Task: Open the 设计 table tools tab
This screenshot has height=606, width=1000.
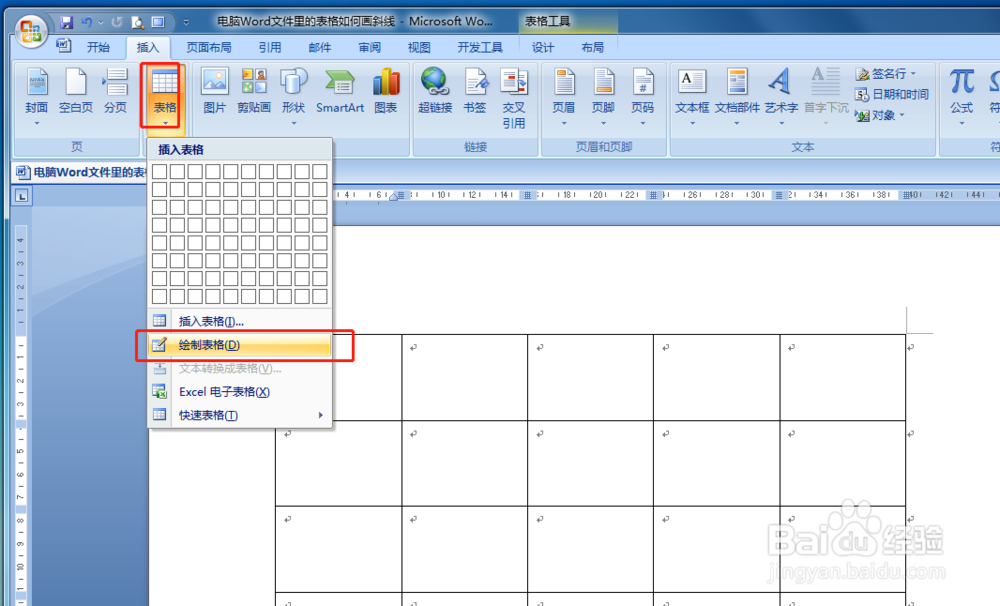Action: 543,47
